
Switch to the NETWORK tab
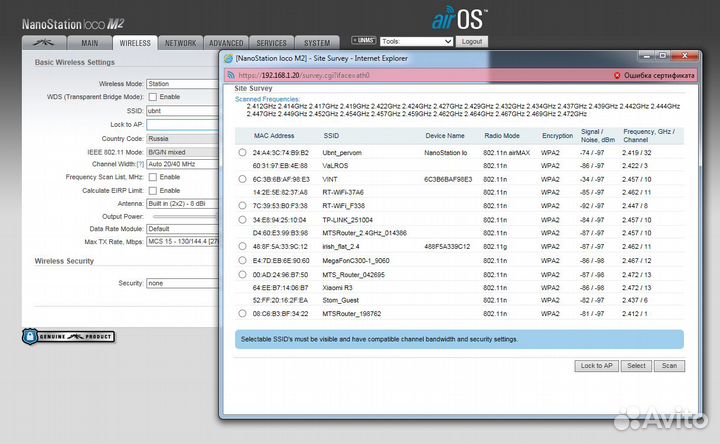coord(180,43)
